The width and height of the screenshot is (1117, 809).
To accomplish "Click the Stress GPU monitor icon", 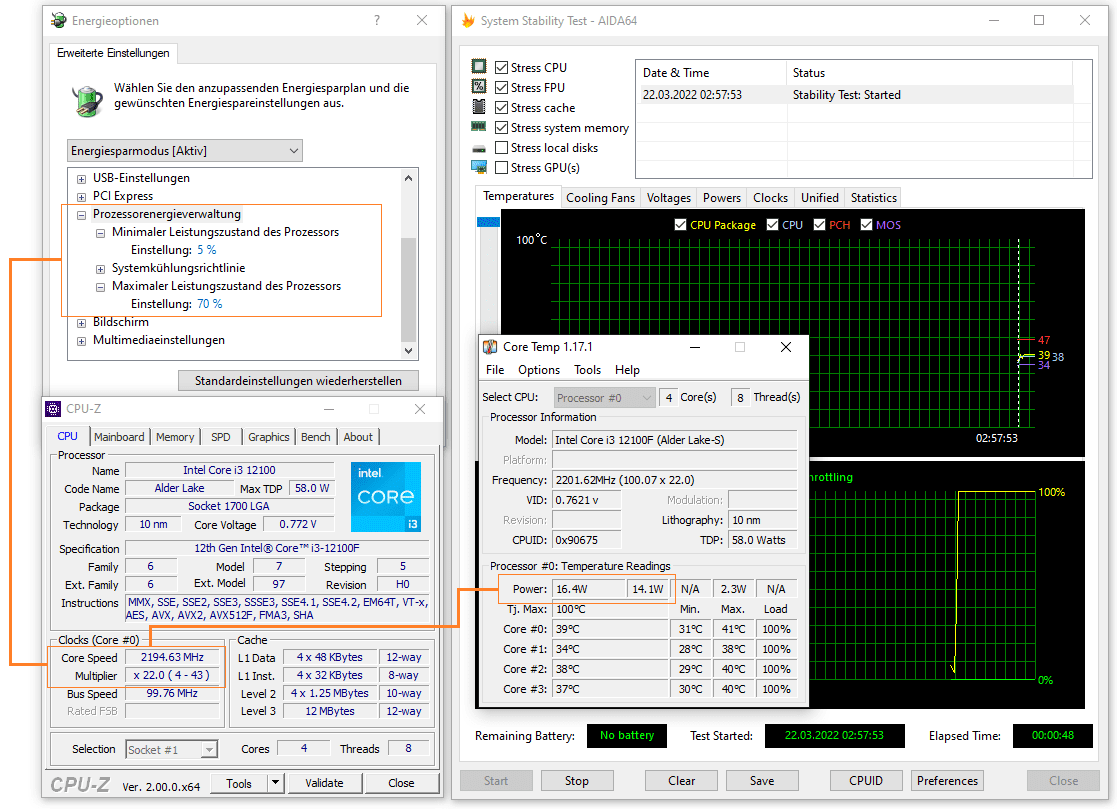I will coord(479,167).
